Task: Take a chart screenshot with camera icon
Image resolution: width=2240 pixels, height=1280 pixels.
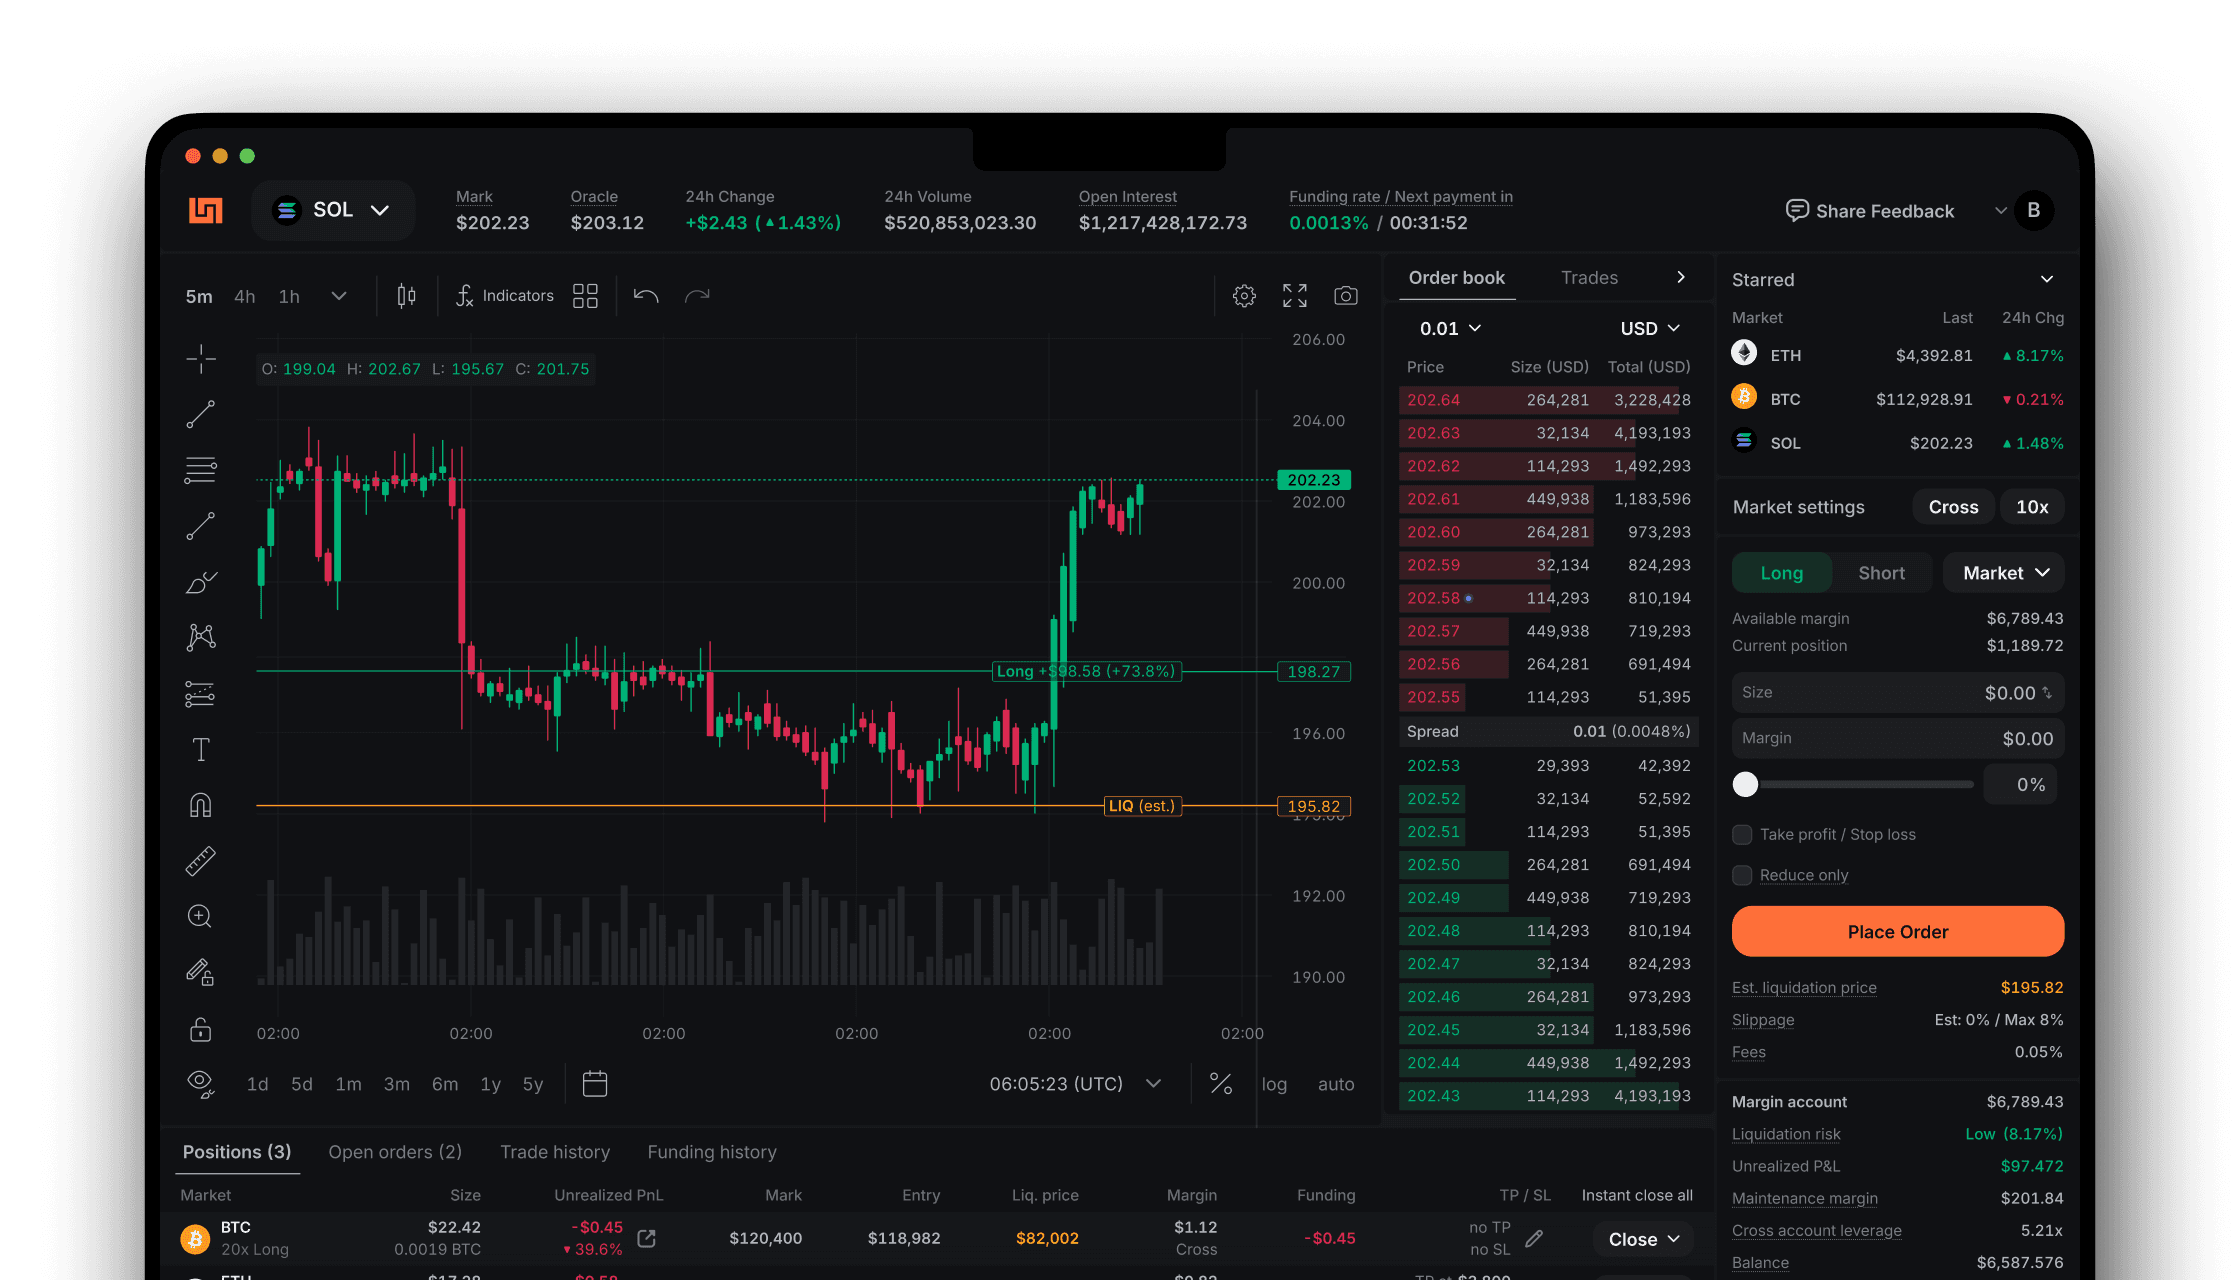Action: [x=1346, y=296]
